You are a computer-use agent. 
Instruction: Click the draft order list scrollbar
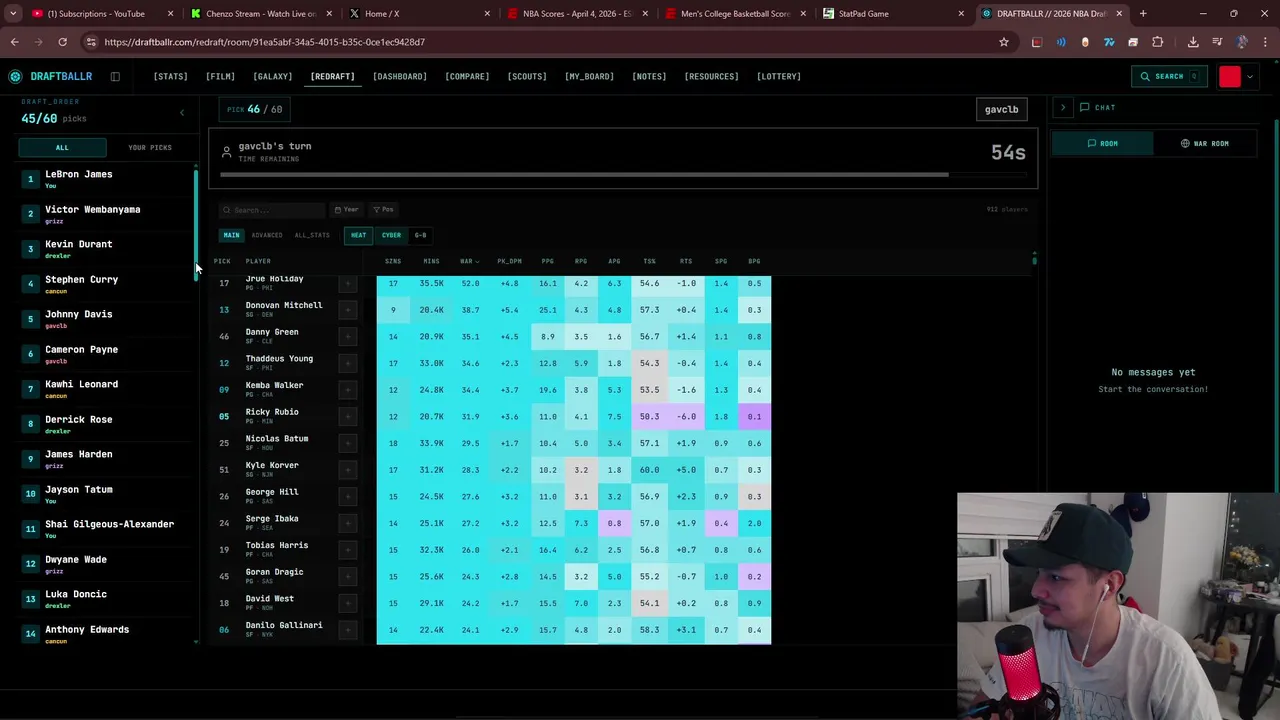(x=196, y=225)
